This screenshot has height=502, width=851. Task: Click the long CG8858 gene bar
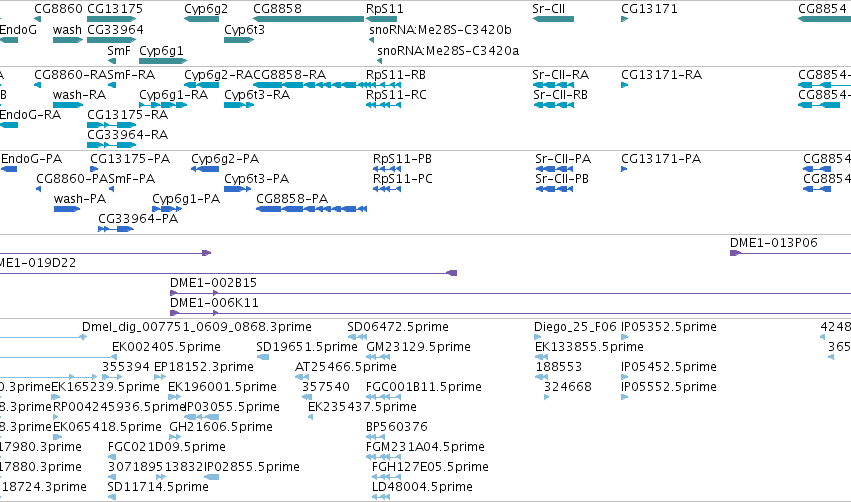pyautogui.click(x=308, y=19)
